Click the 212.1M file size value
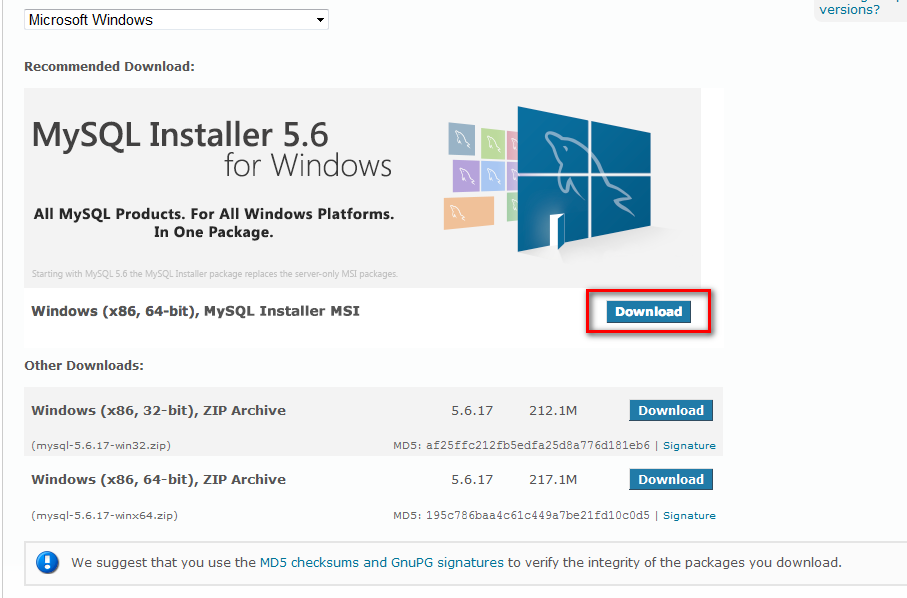The image size is (907, 598). pos(553,411)
